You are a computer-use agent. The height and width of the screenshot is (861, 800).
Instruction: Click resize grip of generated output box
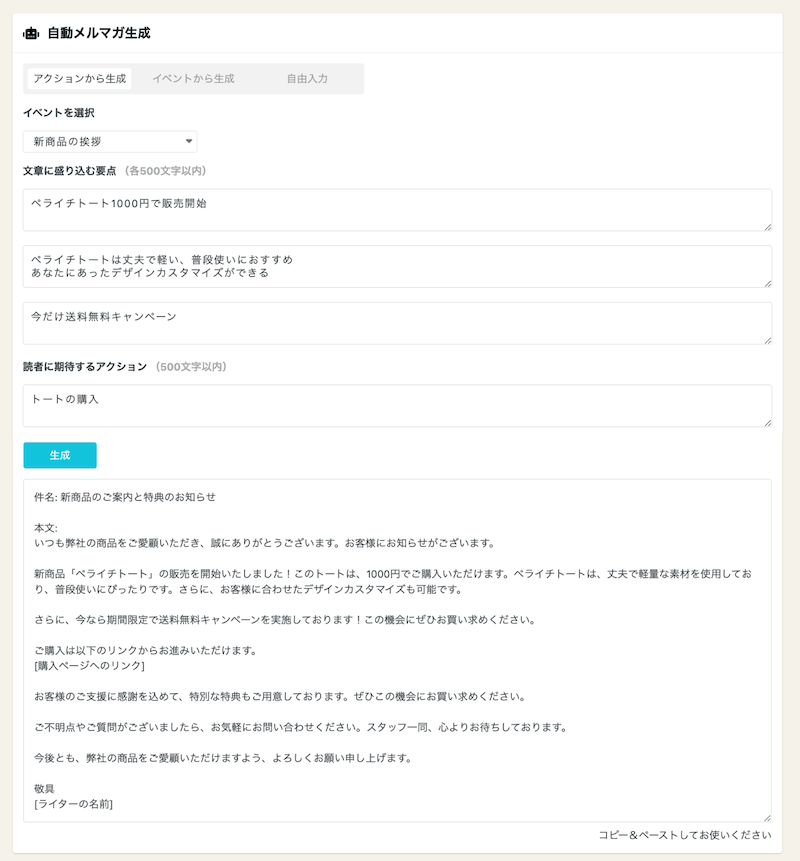point(767,817)
